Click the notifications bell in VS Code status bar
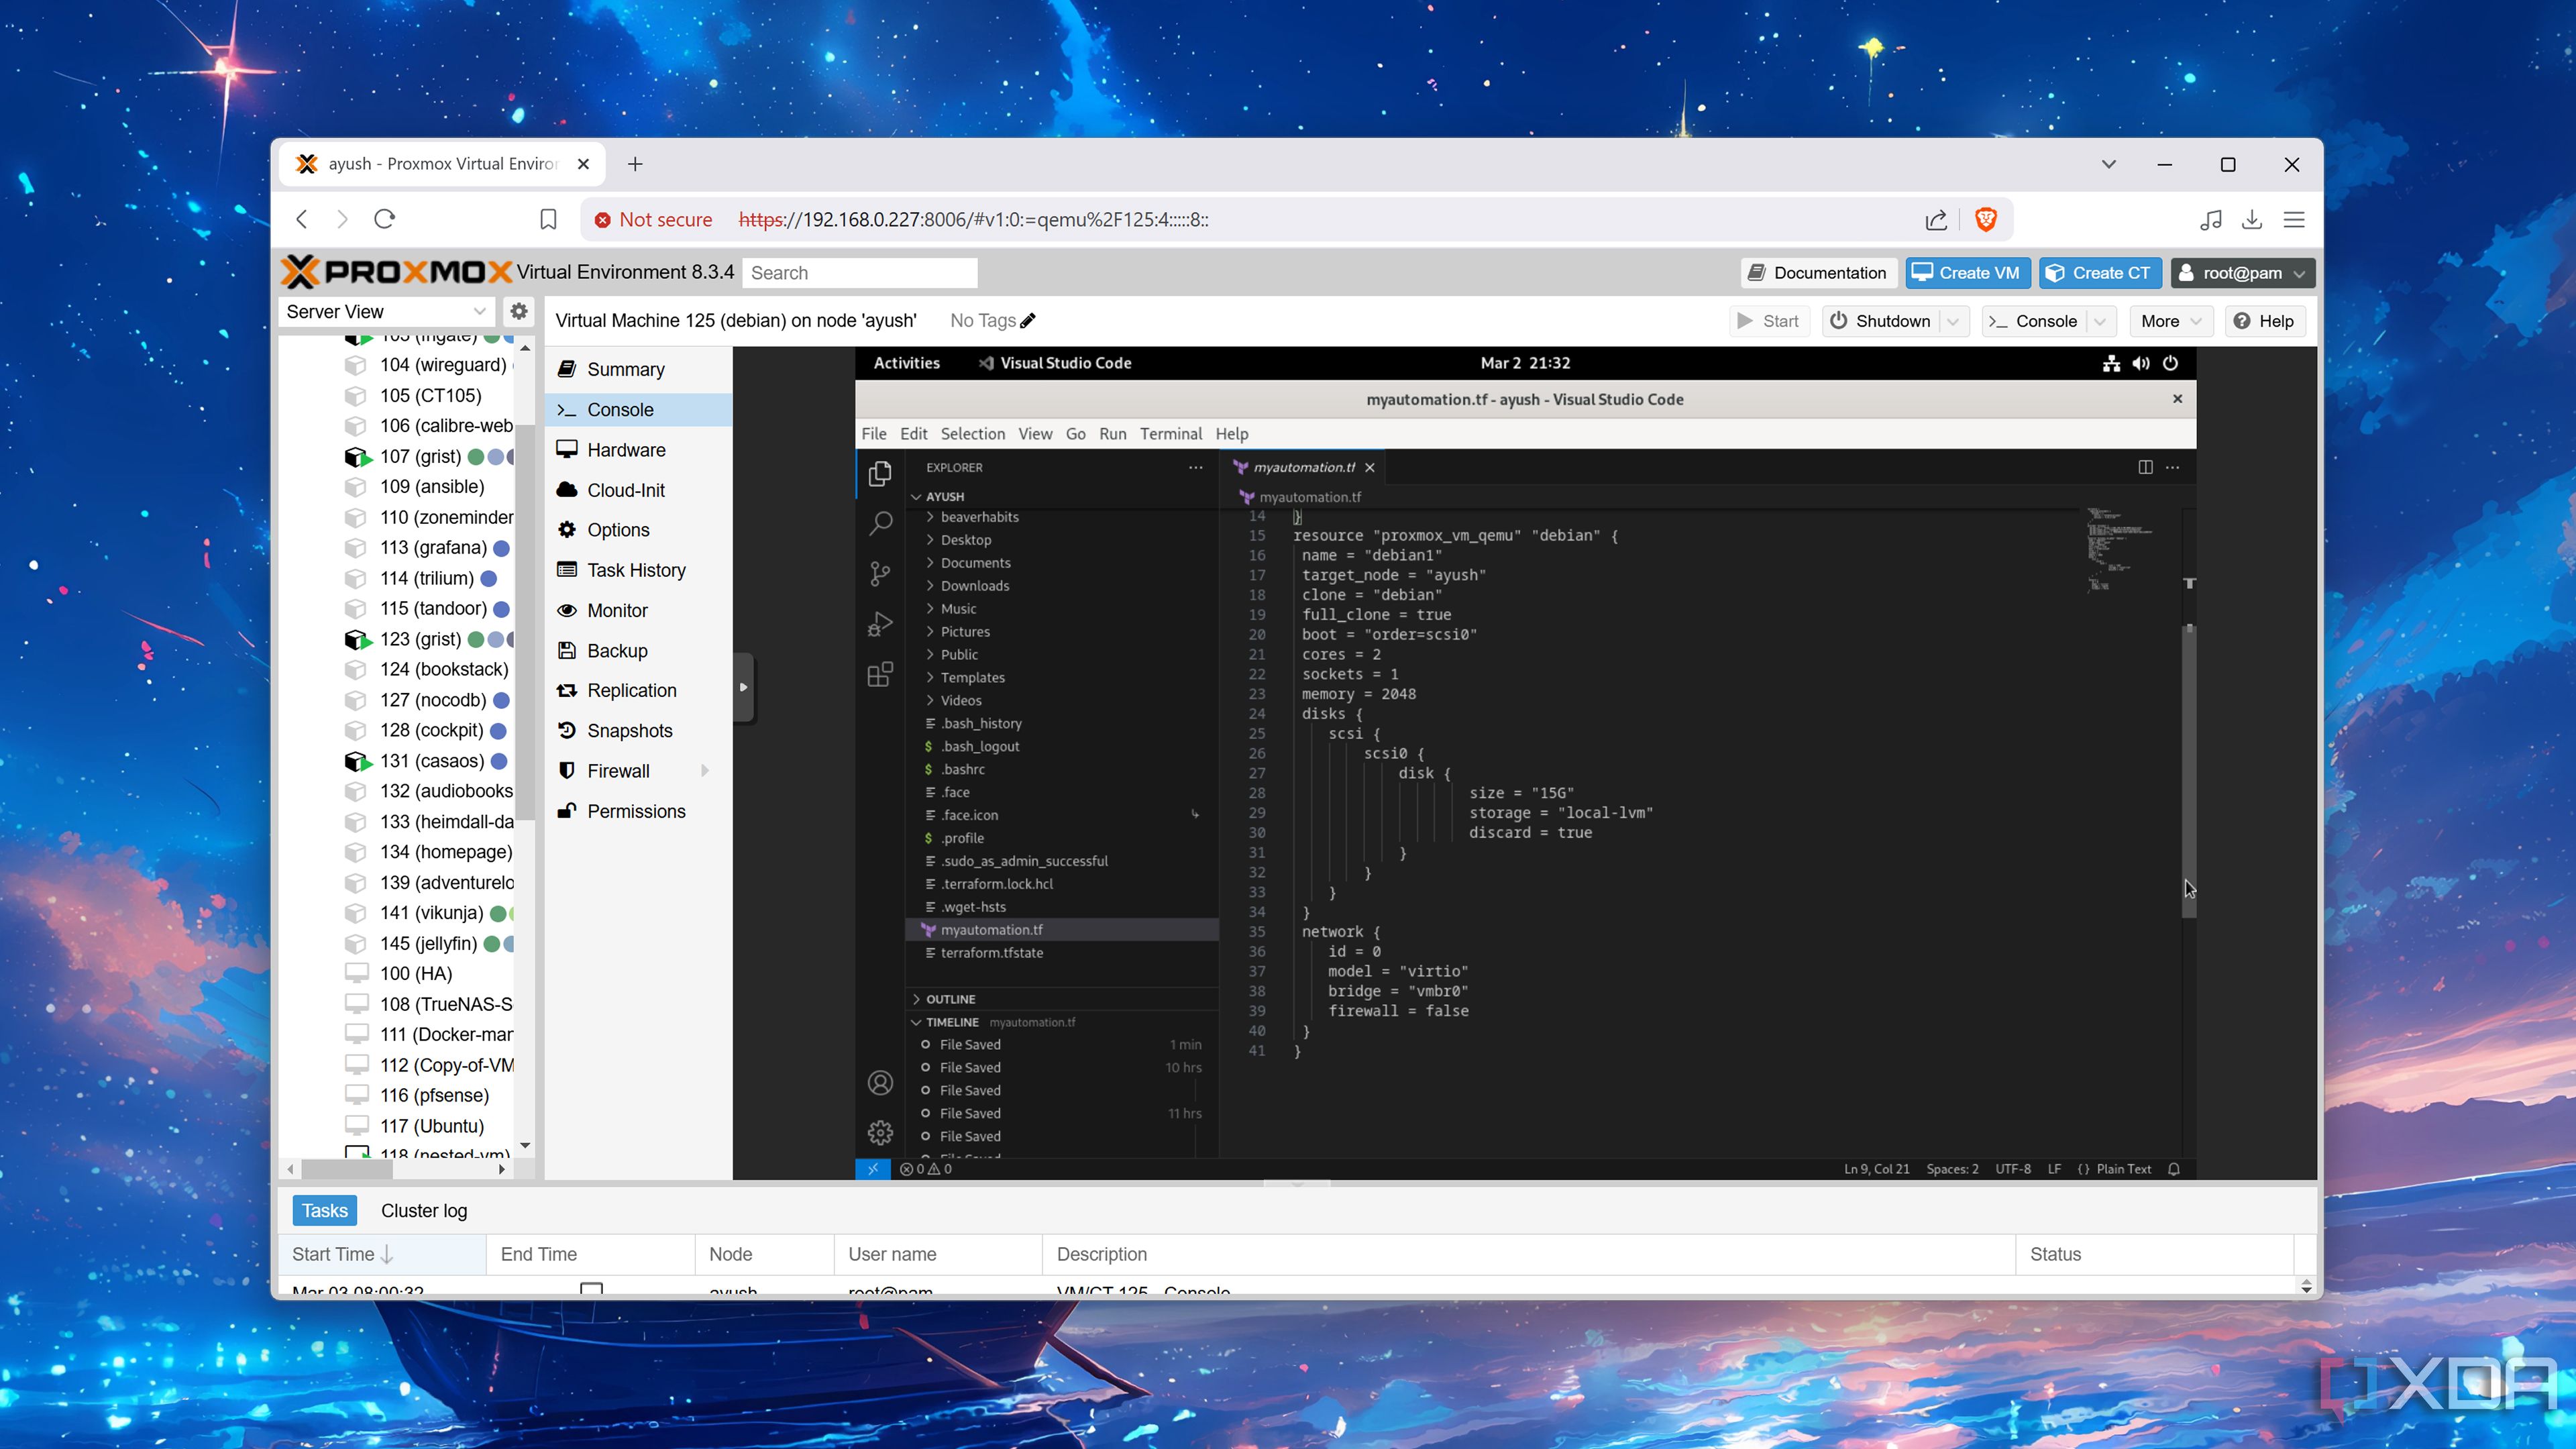 [2174, 1168]
